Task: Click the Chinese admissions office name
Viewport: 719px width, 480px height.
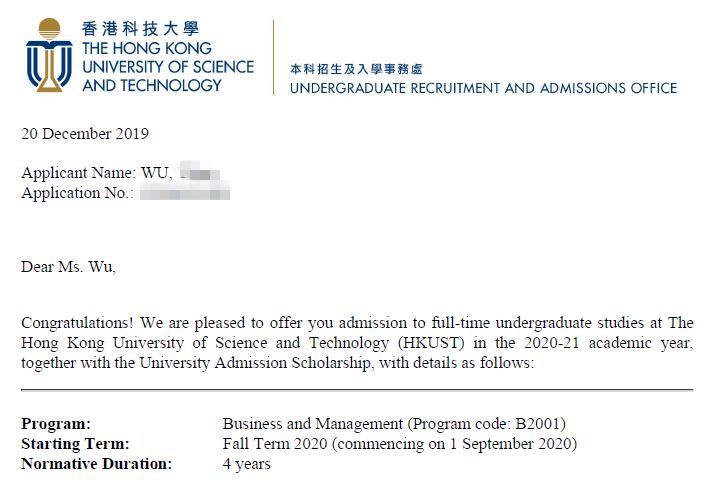Action: tap(356, 69)
